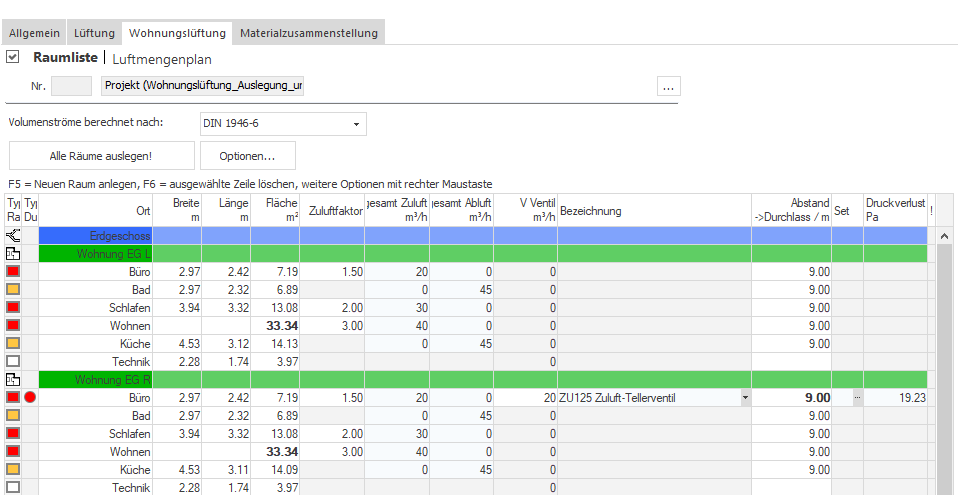Click the Ort column header
Viewport: 958px width, 495px height.
click(x=95, y=210)
